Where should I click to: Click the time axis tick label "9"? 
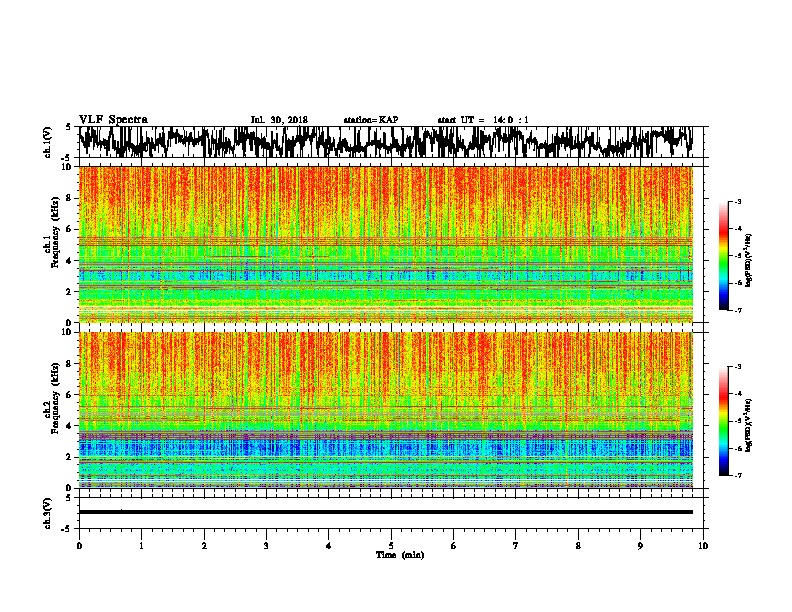640,545
